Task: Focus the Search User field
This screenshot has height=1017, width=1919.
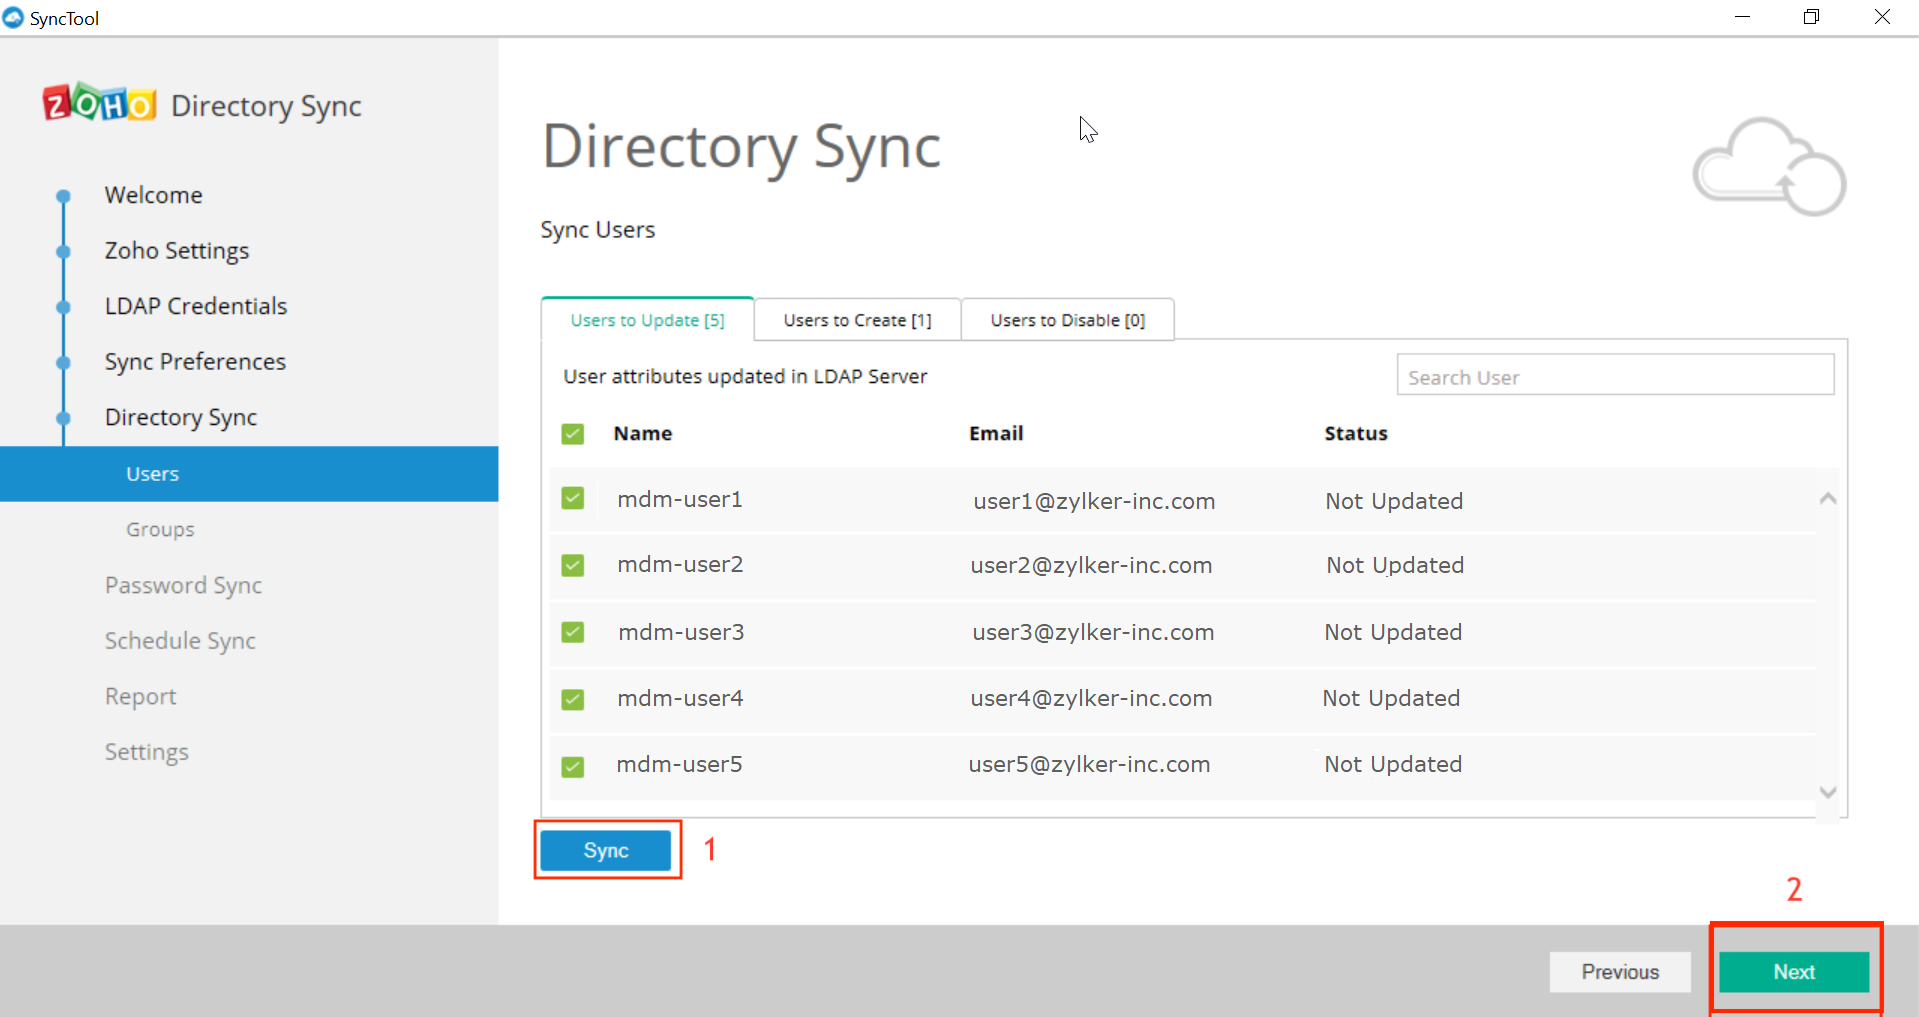Action: (x=1615, y=375)
